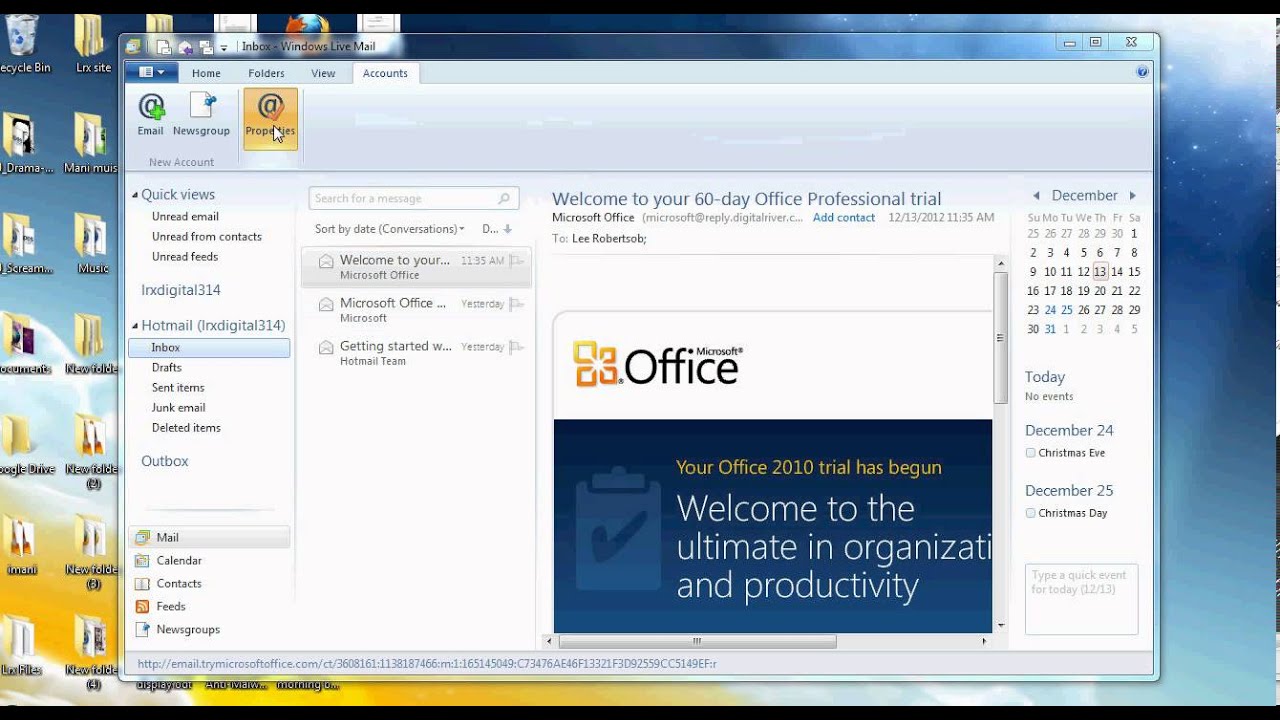Open the Junk email folder
The width and height of the screenshot is (1280, 720).
[178, 407]
